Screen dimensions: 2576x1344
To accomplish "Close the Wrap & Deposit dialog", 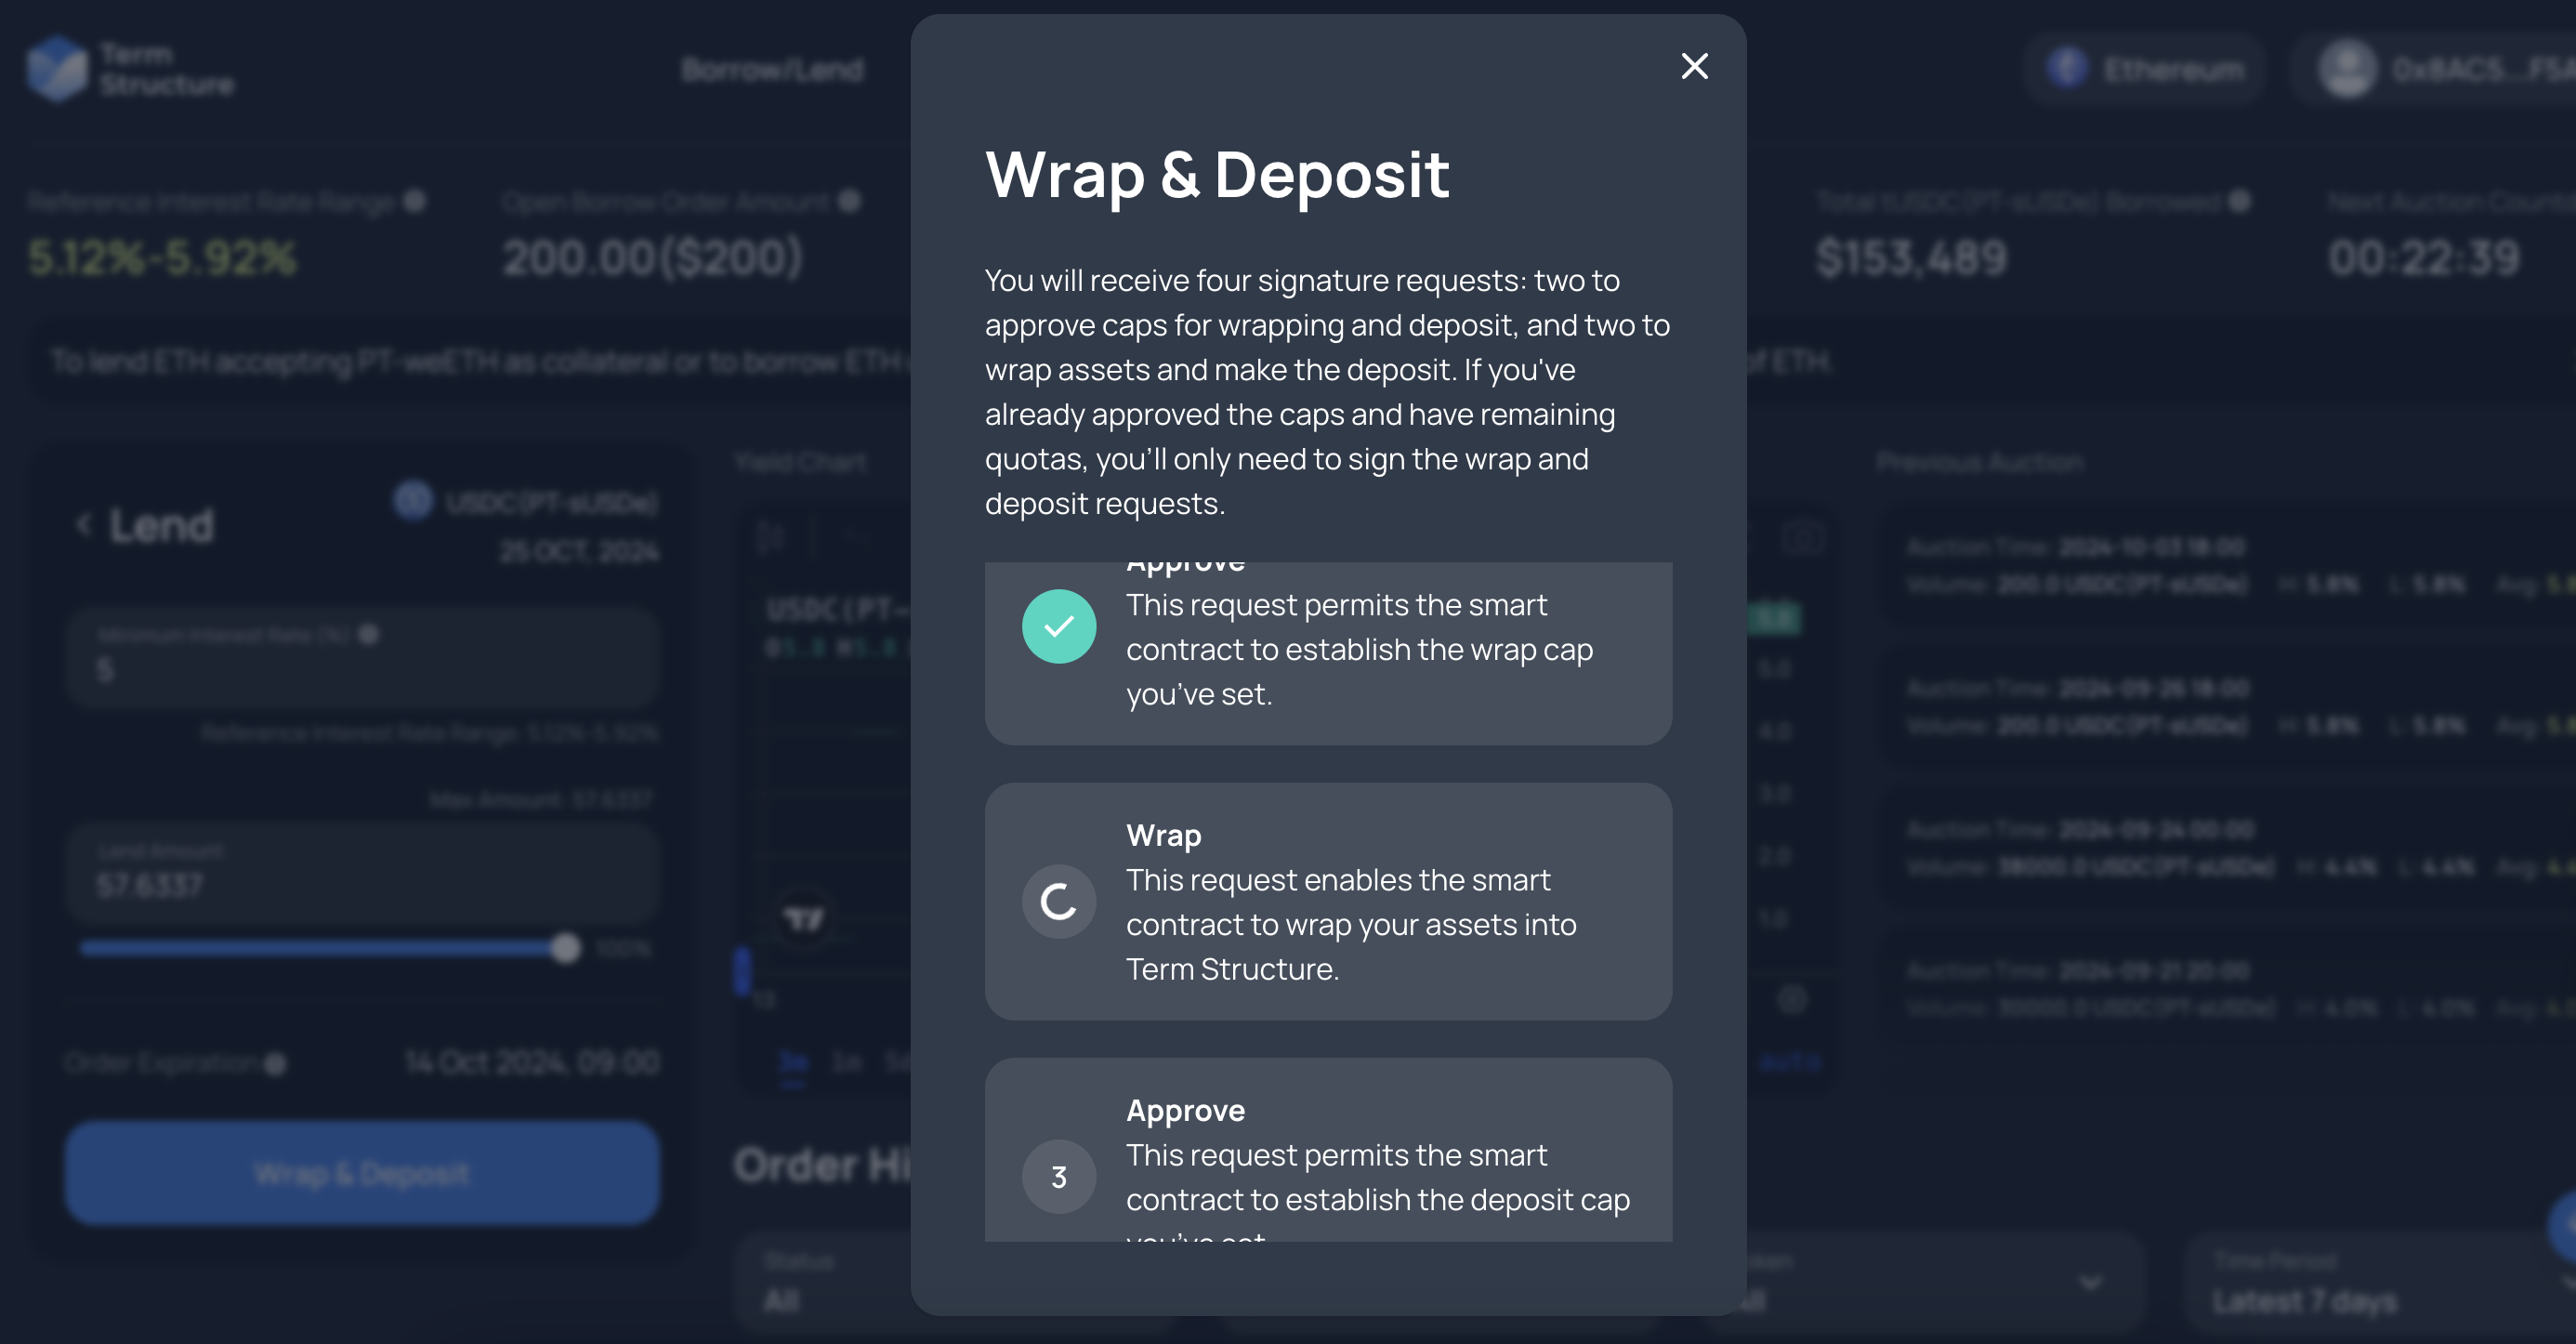I will [x=1694, y=66].
